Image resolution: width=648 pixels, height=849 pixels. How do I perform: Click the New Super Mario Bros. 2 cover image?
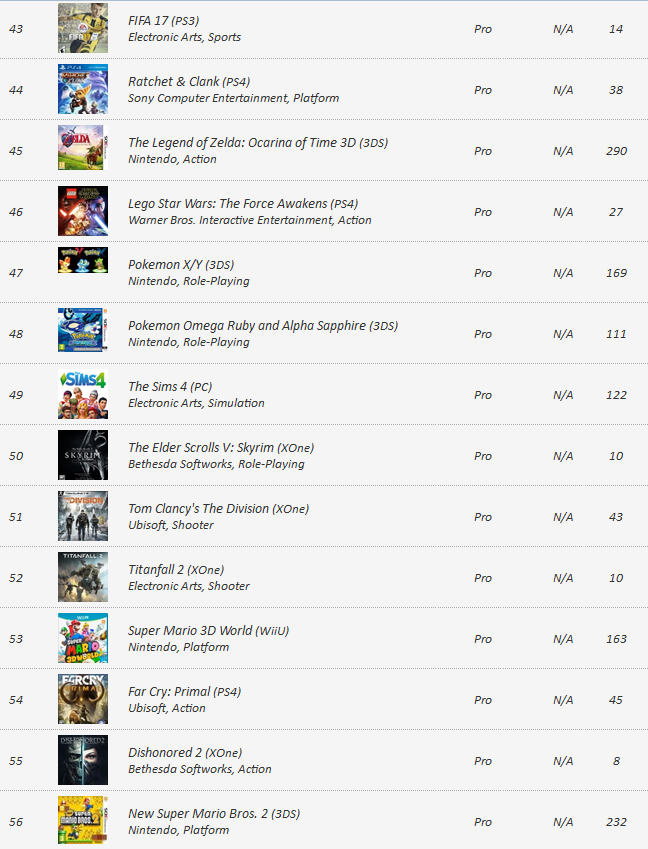click(x=83, y=820)
